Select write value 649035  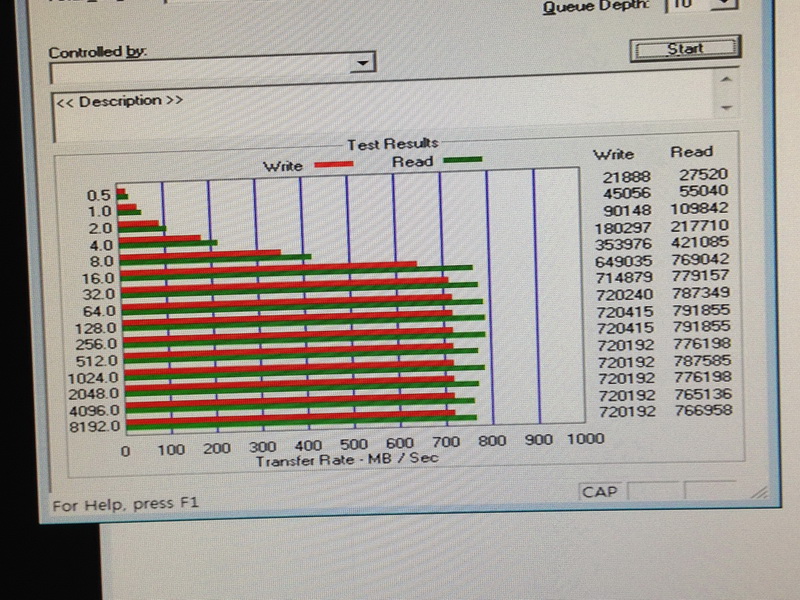click(x=623, y=262)
